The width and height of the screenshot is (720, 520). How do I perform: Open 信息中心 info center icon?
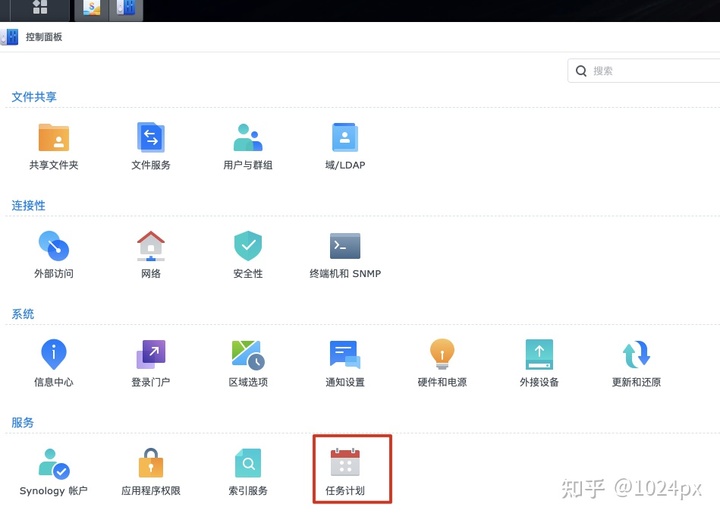pos(54,354)
